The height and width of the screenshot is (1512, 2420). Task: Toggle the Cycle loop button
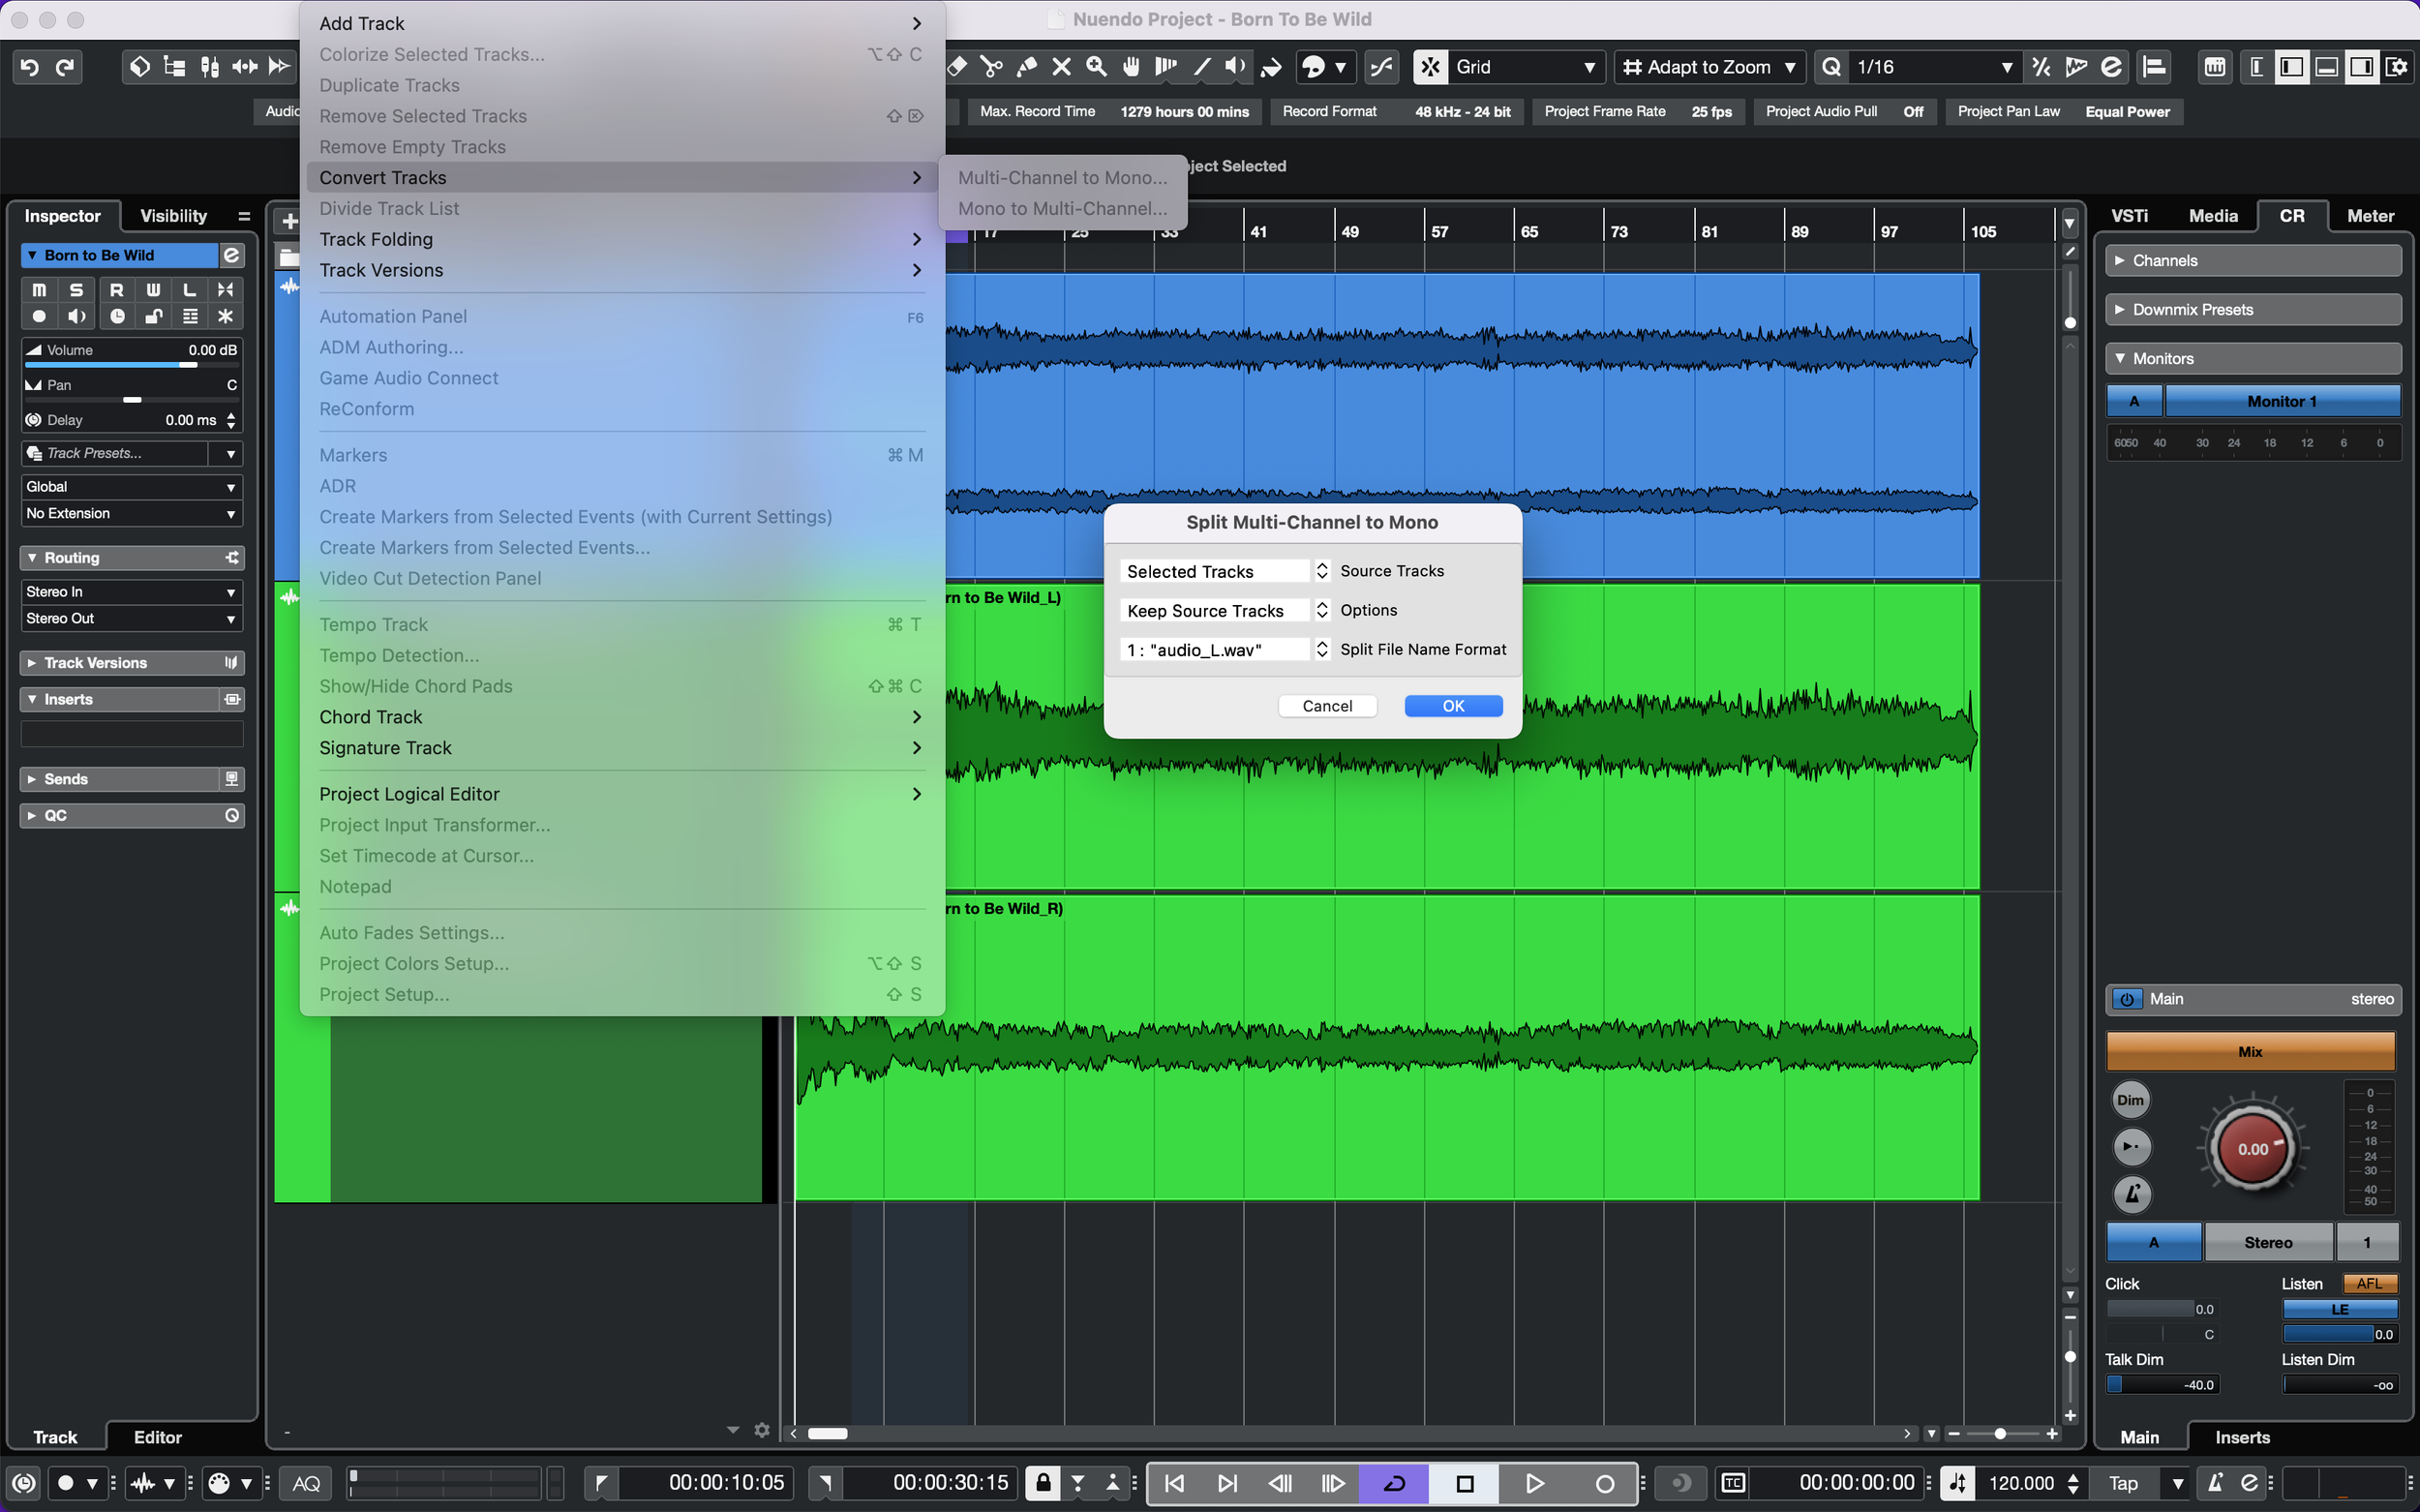point(1394,1483)
